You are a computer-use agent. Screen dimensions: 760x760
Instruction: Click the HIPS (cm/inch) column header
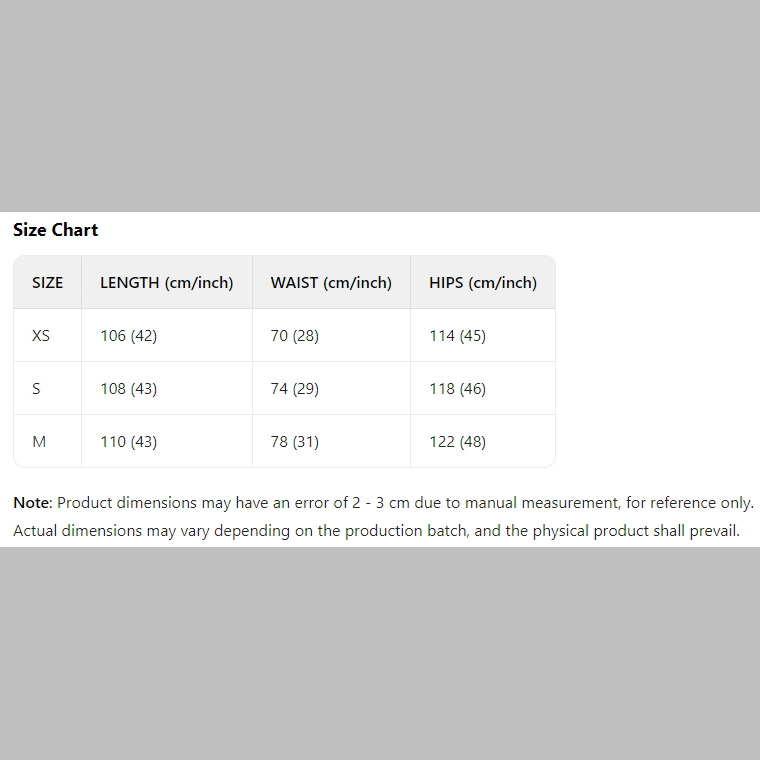point(483,282)
